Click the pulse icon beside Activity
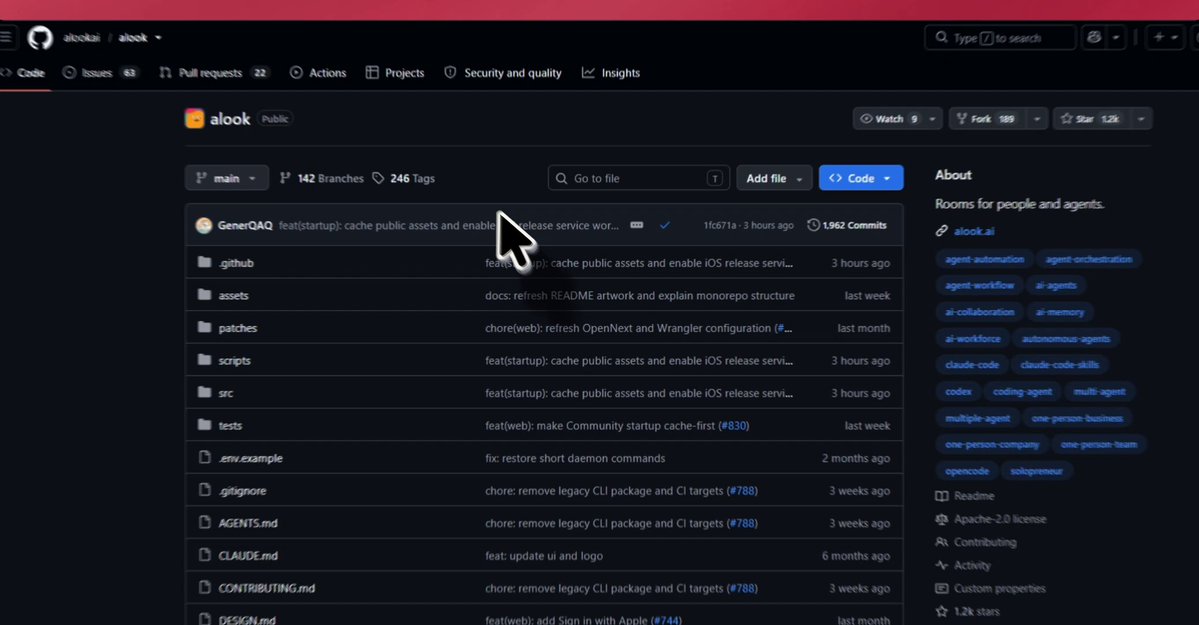This screenshot has height=625, width=1199. pyautogui.click(x=941, y=565)
